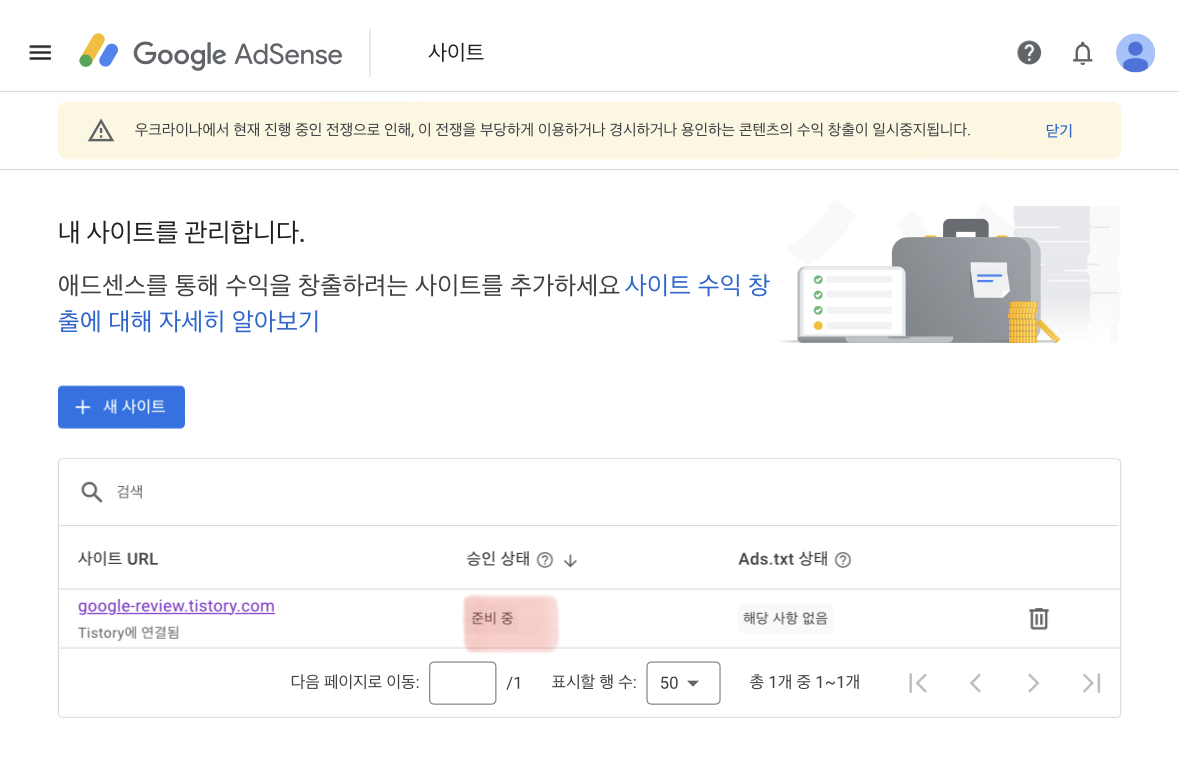Go to the last page icon
Image resolution: width=1179 pixels, height=770 pixels.
pyautogui.click(x=1091, y=683)
